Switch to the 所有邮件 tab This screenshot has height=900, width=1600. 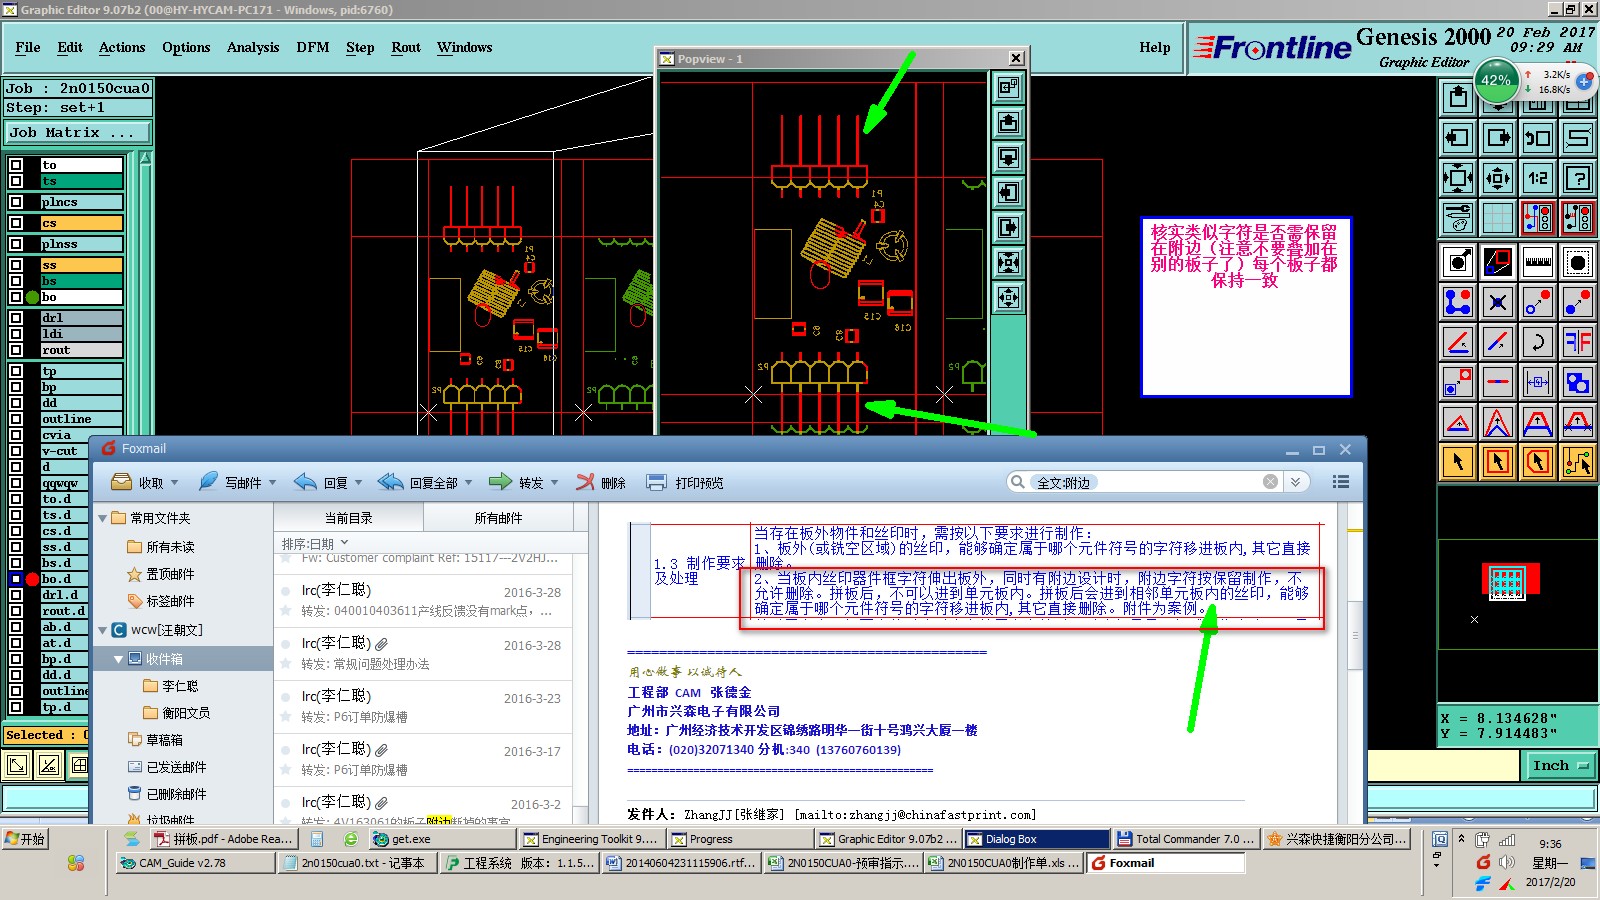[498, 518]
